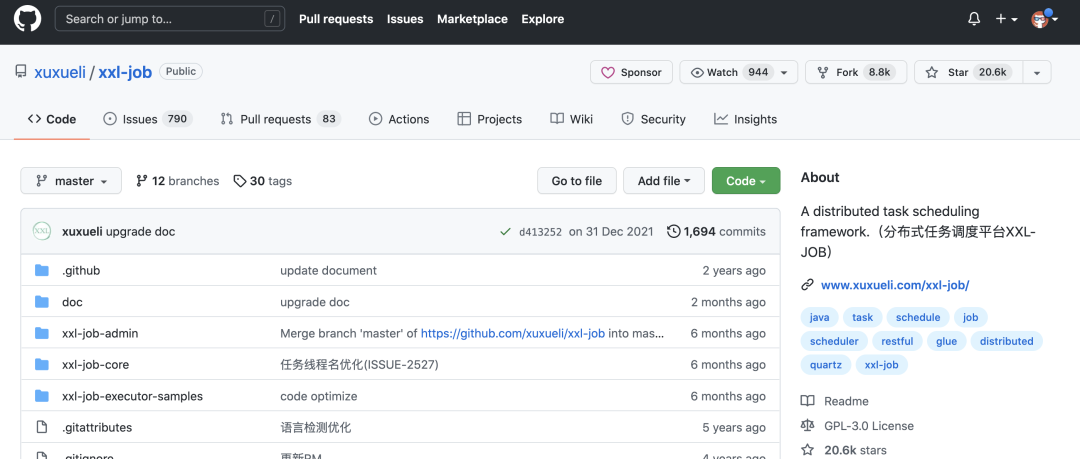Select the java topic tag
Viewport: 1080px width, 459px height.
click(820, 317)
